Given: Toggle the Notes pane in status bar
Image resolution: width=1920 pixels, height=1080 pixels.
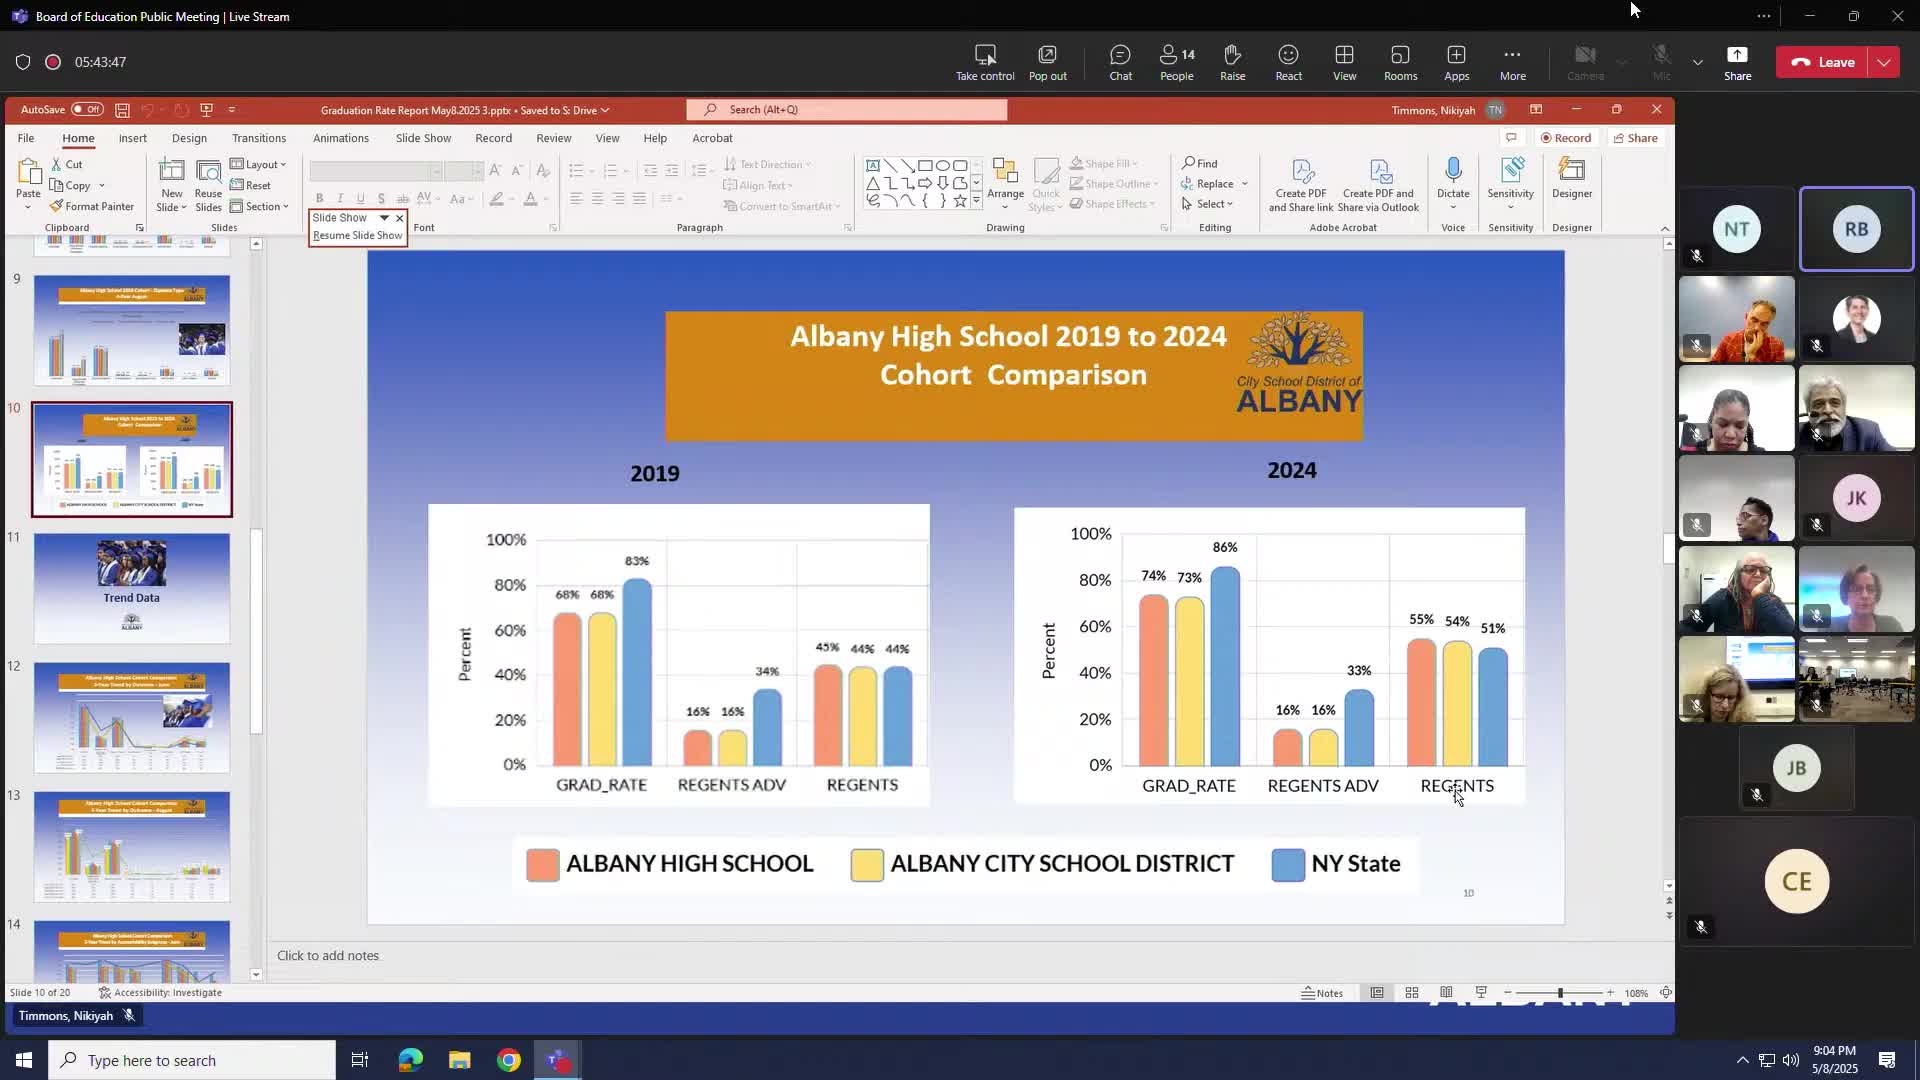Looking at the screenshot, I should 1322,993.
